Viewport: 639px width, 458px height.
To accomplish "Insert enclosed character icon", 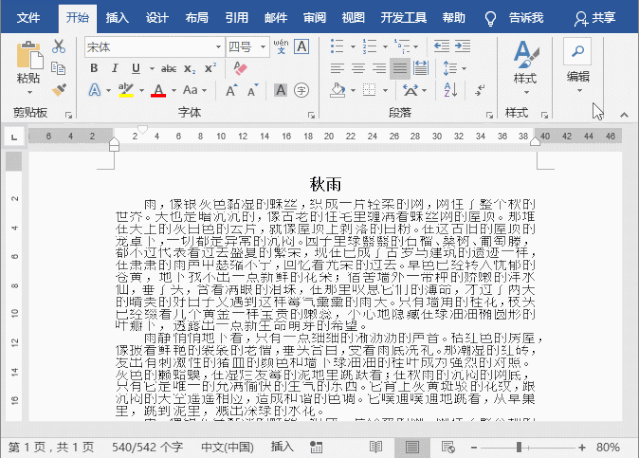I will click(x=302, y=90).
